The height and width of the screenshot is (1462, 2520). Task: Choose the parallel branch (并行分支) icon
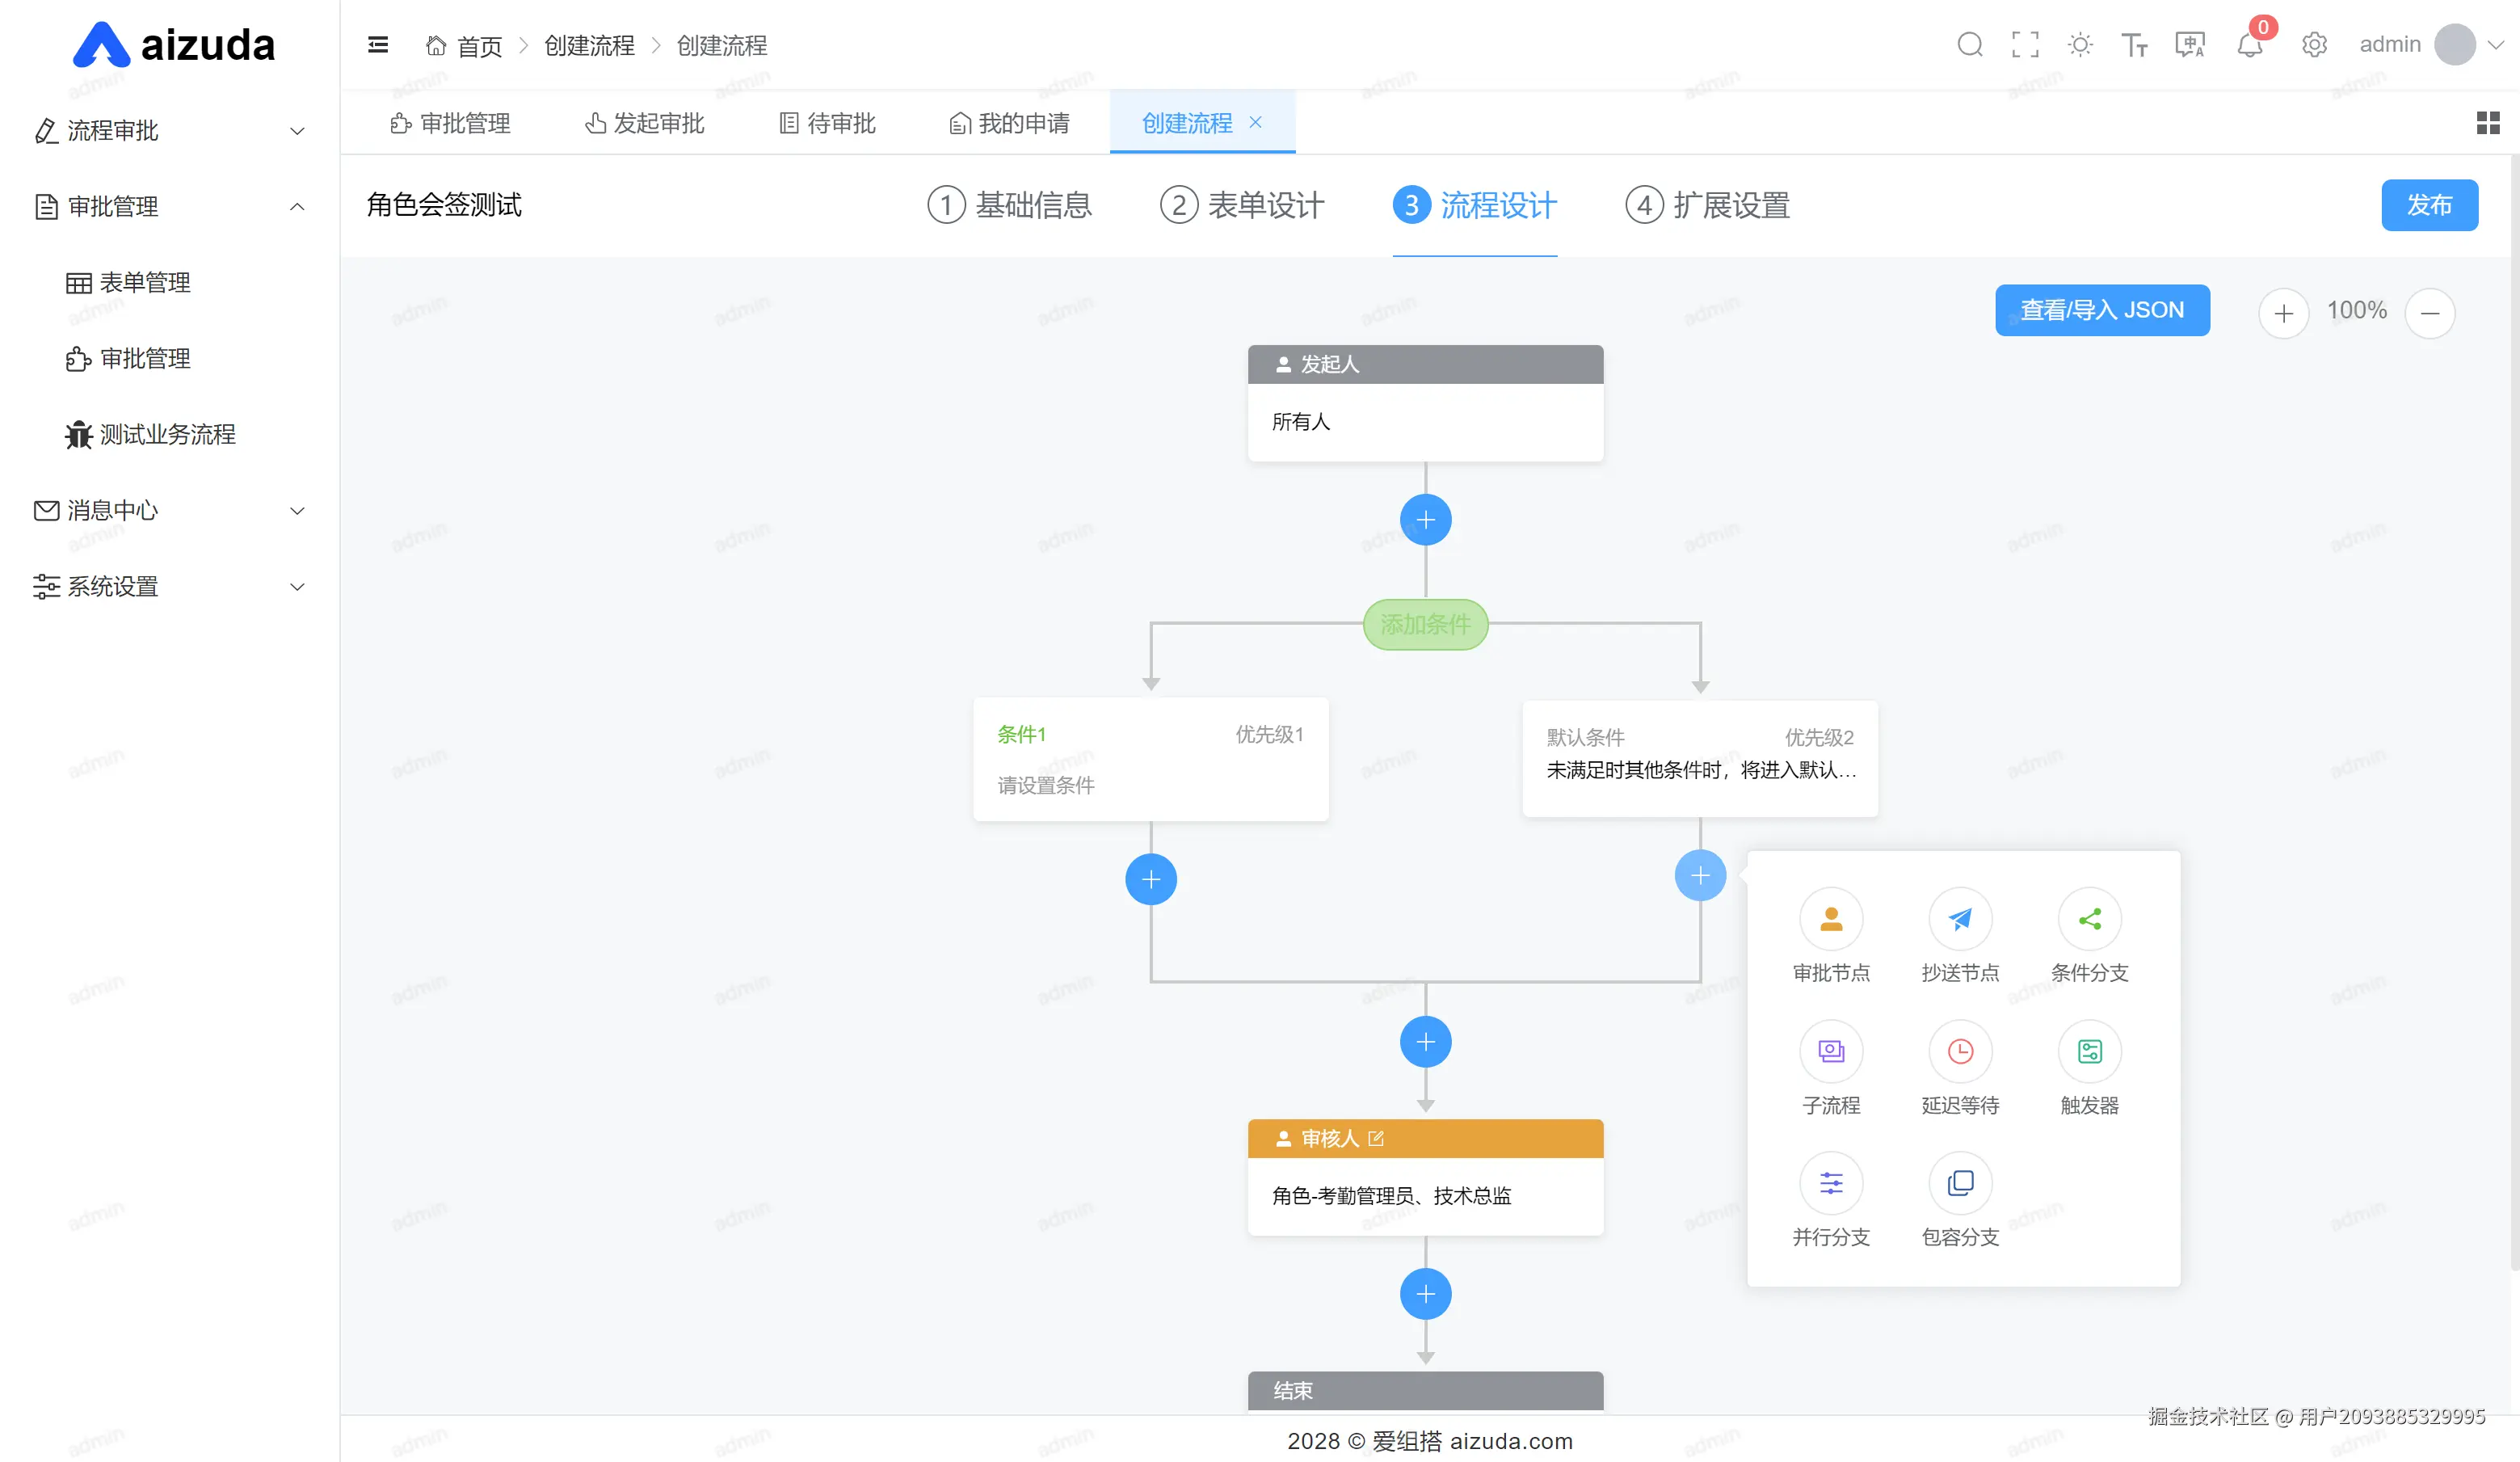point(1830,1183)
